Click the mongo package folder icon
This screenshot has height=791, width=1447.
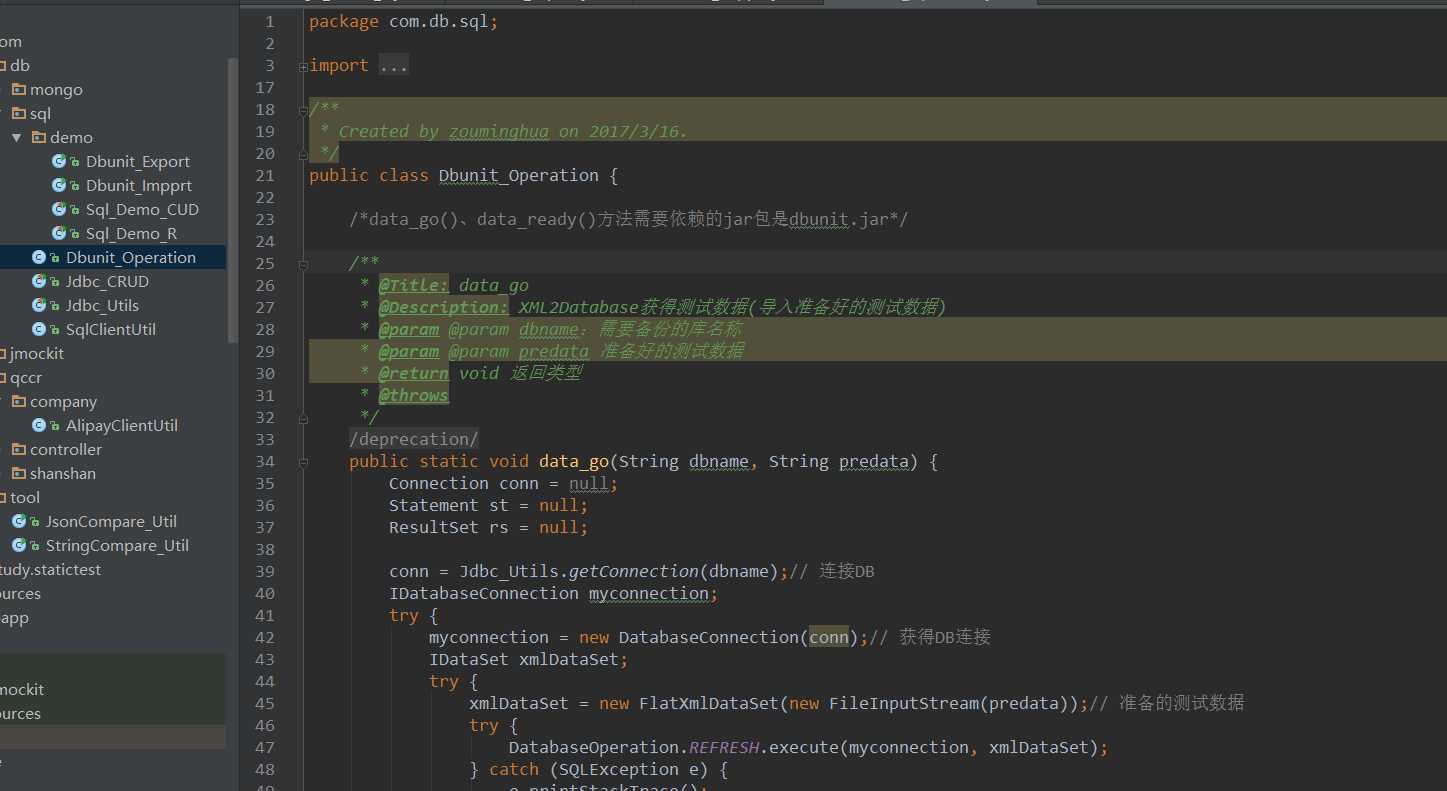click(x=19, y=89)
